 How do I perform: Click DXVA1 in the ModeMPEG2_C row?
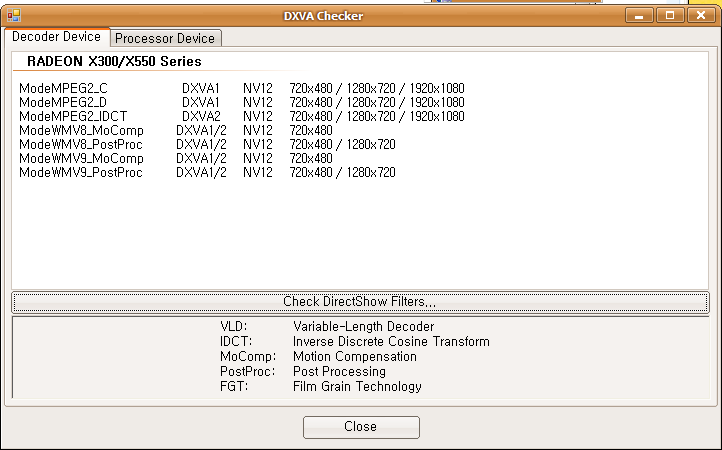point(201,88)
